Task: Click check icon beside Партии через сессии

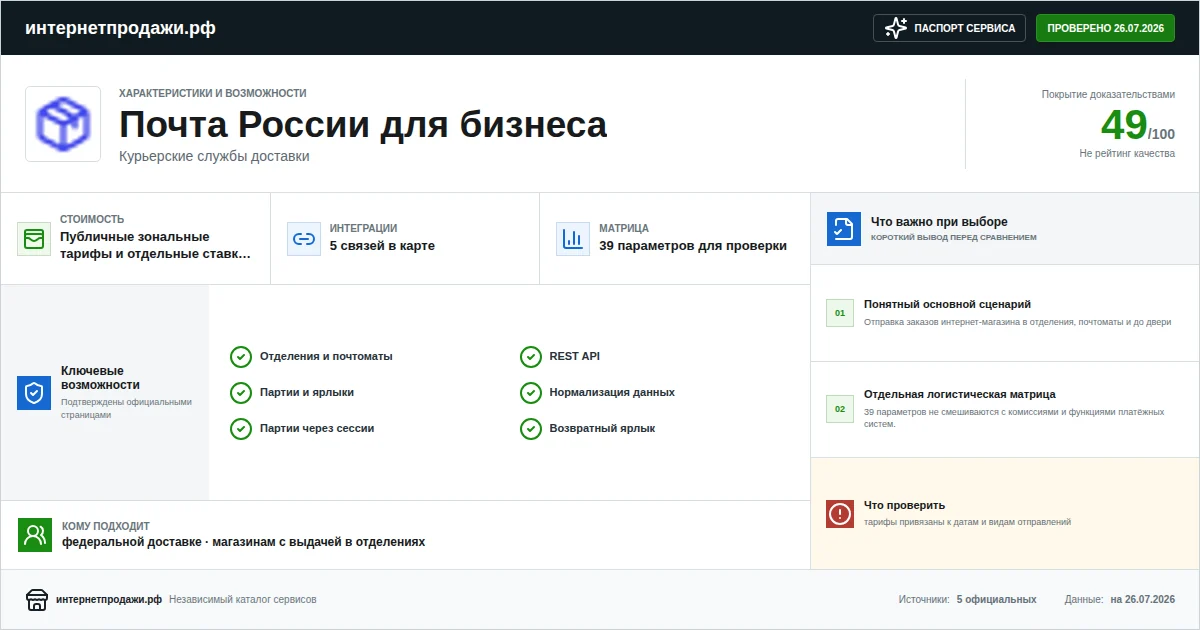Action: click(x=241, y=429)
